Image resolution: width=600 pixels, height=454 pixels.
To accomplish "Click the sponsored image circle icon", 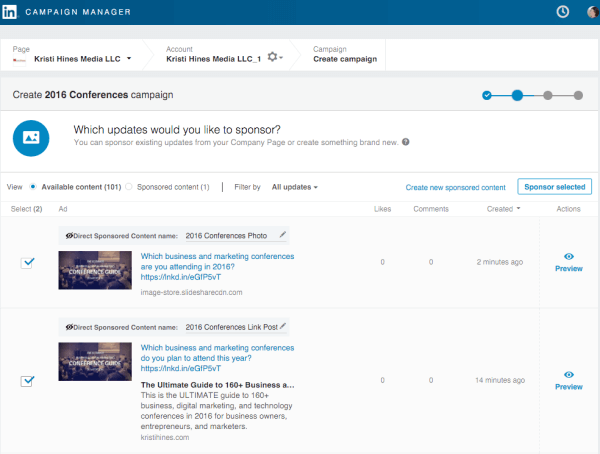I will [x=31, y=138].
